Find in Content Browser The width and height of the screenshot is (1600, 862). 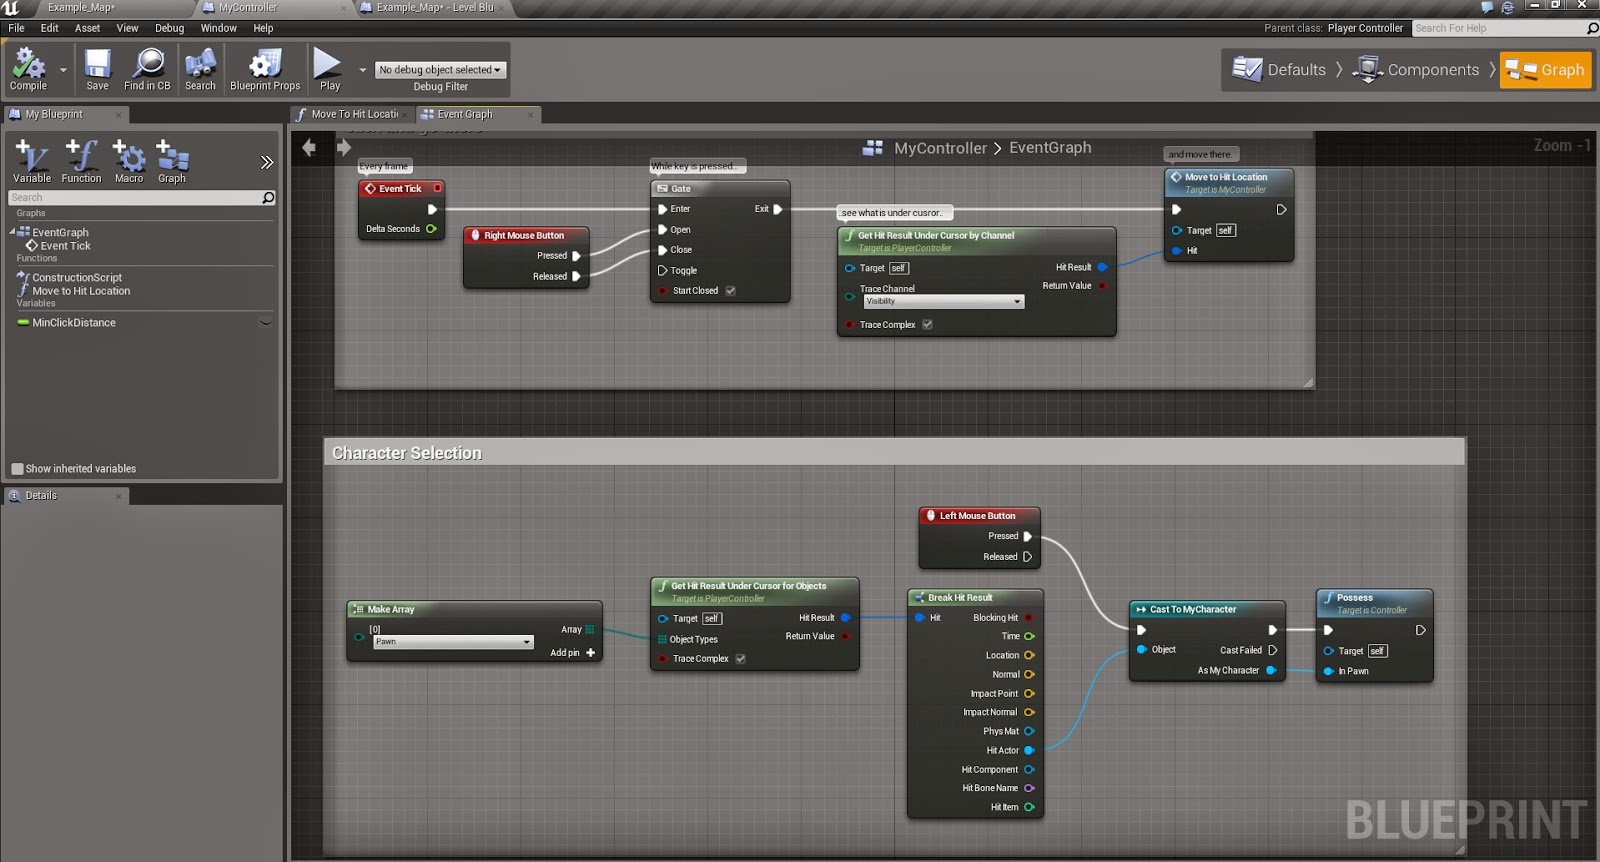click(x=147, y=69)
